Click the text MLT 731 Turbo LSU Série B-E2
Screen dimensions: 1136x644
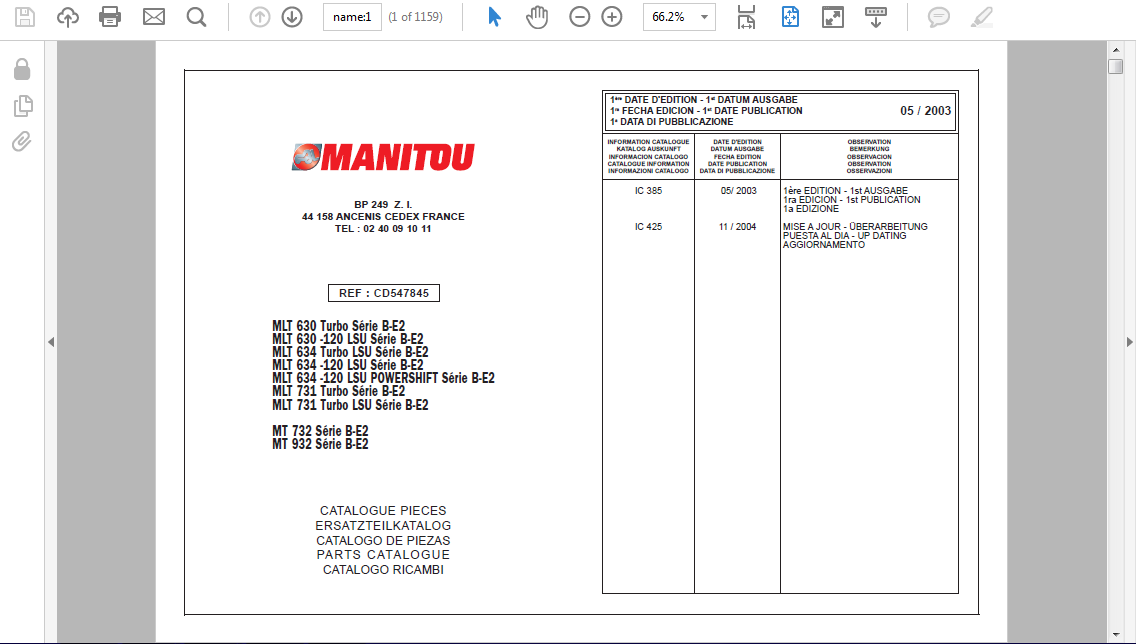[x=351, y=405]
